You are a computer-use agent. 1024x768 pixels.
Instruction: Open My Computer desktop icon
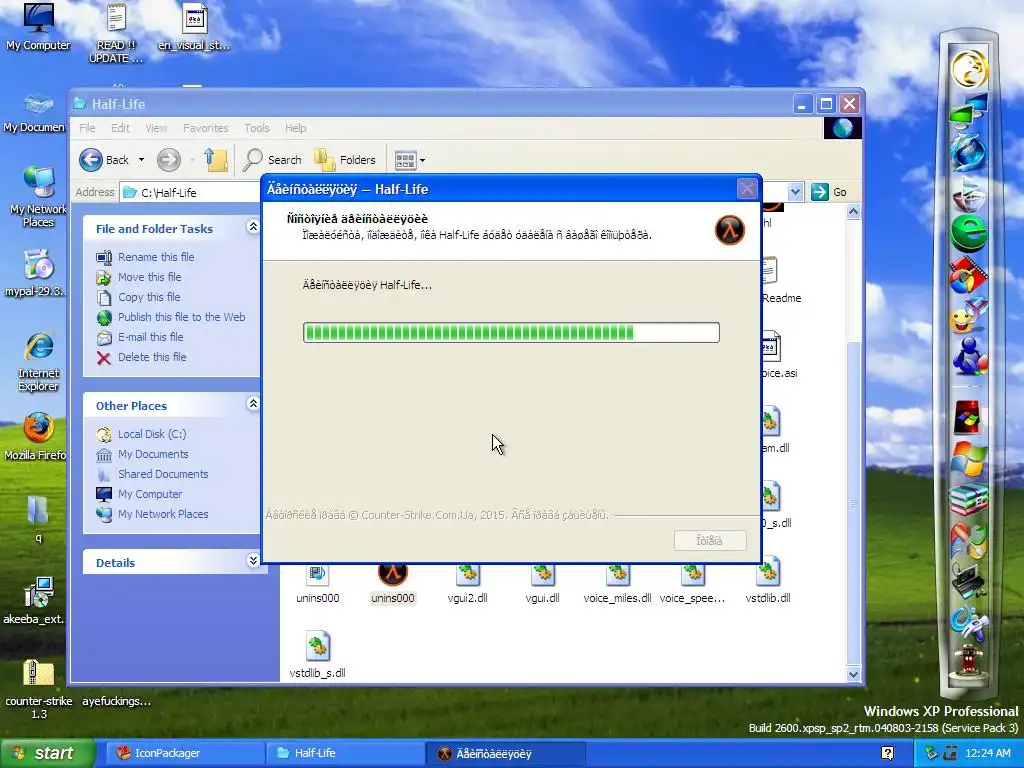[38, 26]
